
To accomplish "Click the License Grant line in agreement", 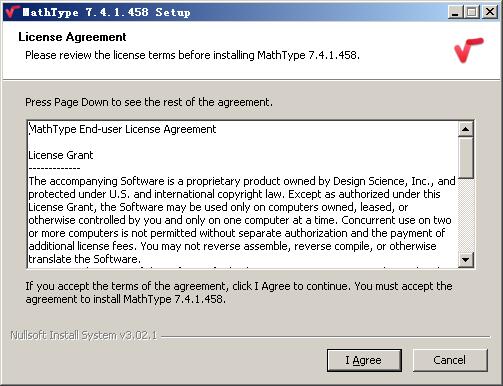I will [61, 155].
